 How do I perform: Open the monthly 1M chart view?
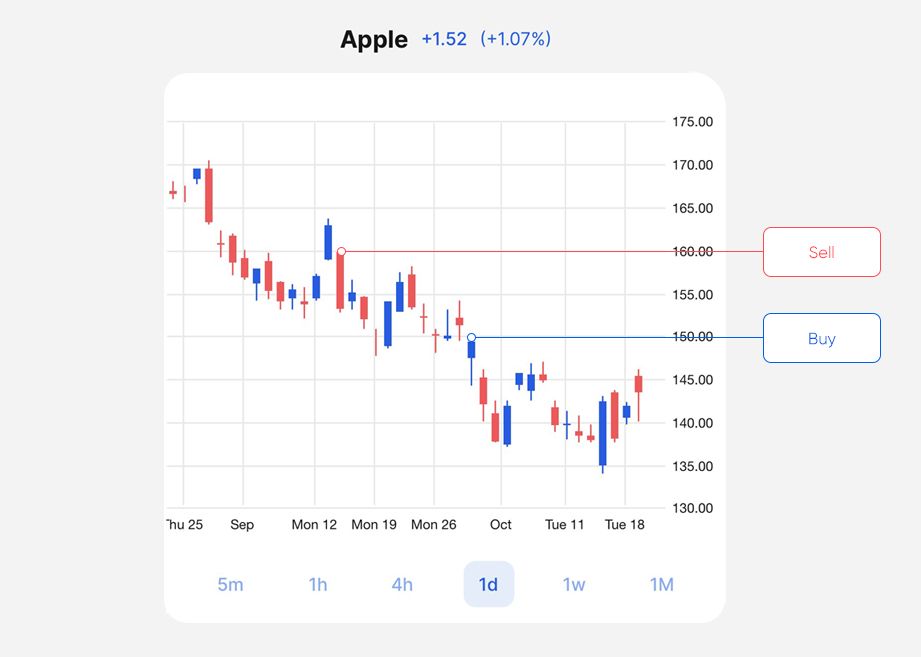tap(660, 584)
